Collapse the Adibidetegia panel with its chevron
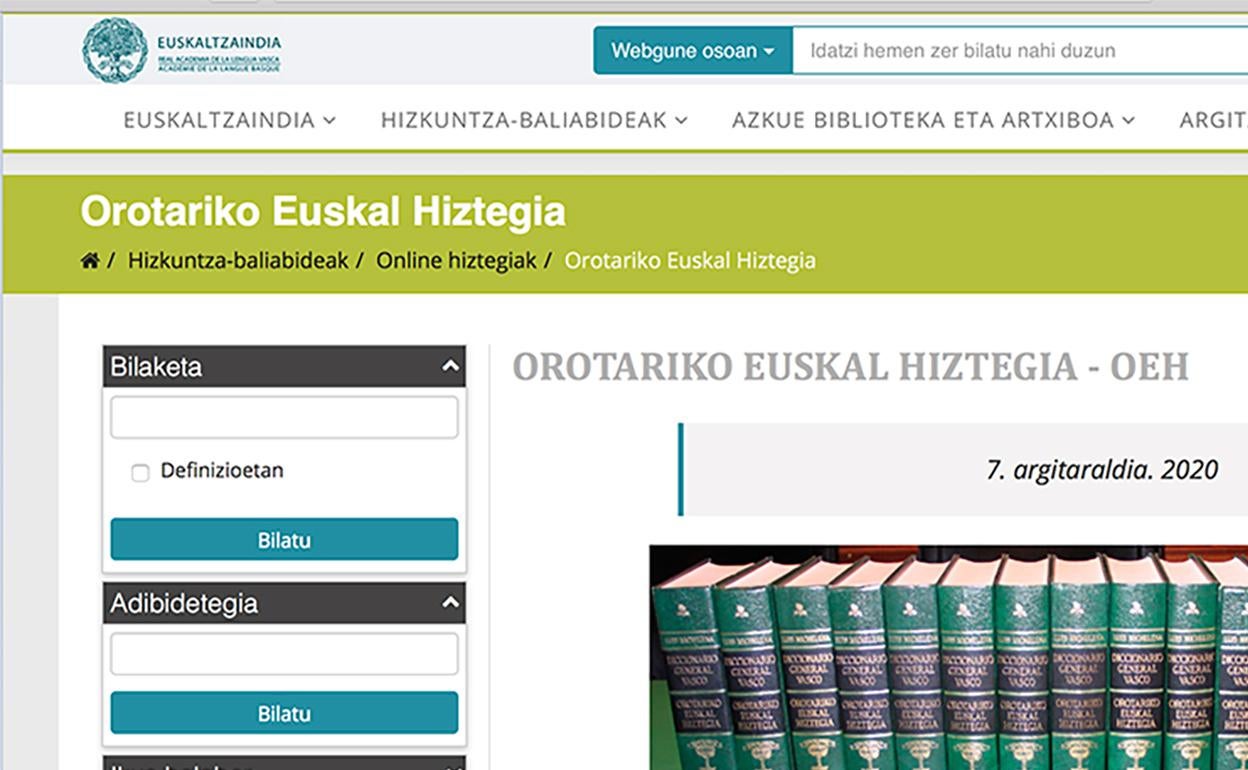 pos(450,603)
